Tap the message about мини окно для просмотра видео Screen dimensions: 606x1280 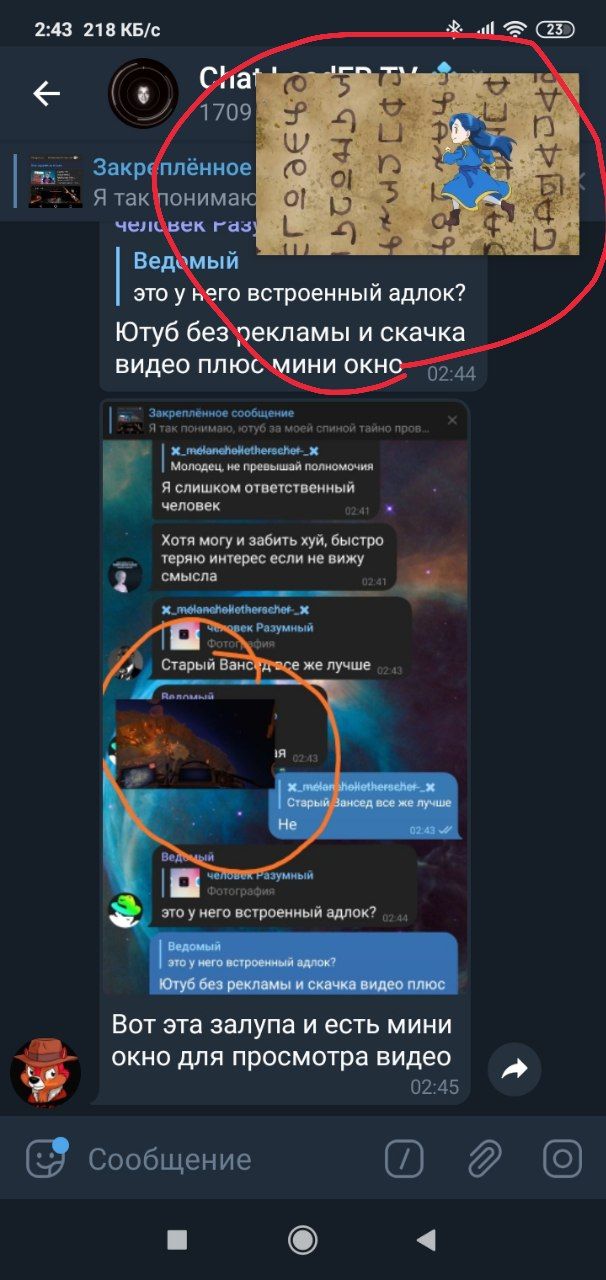tap(282, 1041)
